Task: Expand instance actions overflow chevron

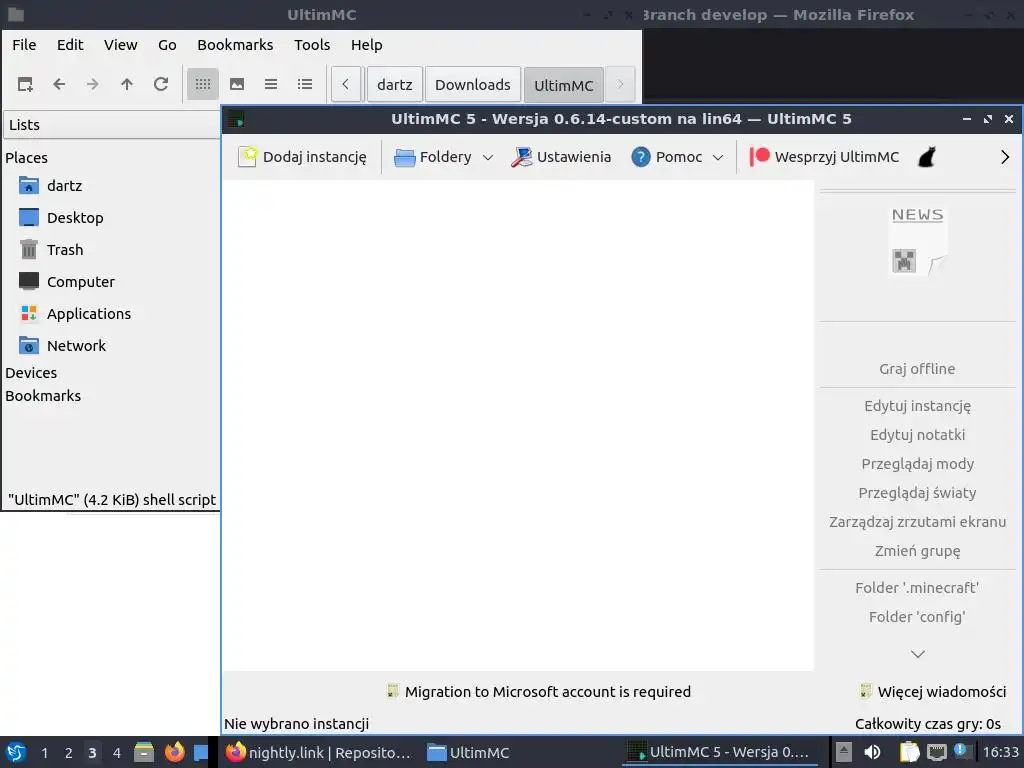Action: [917, 654]
